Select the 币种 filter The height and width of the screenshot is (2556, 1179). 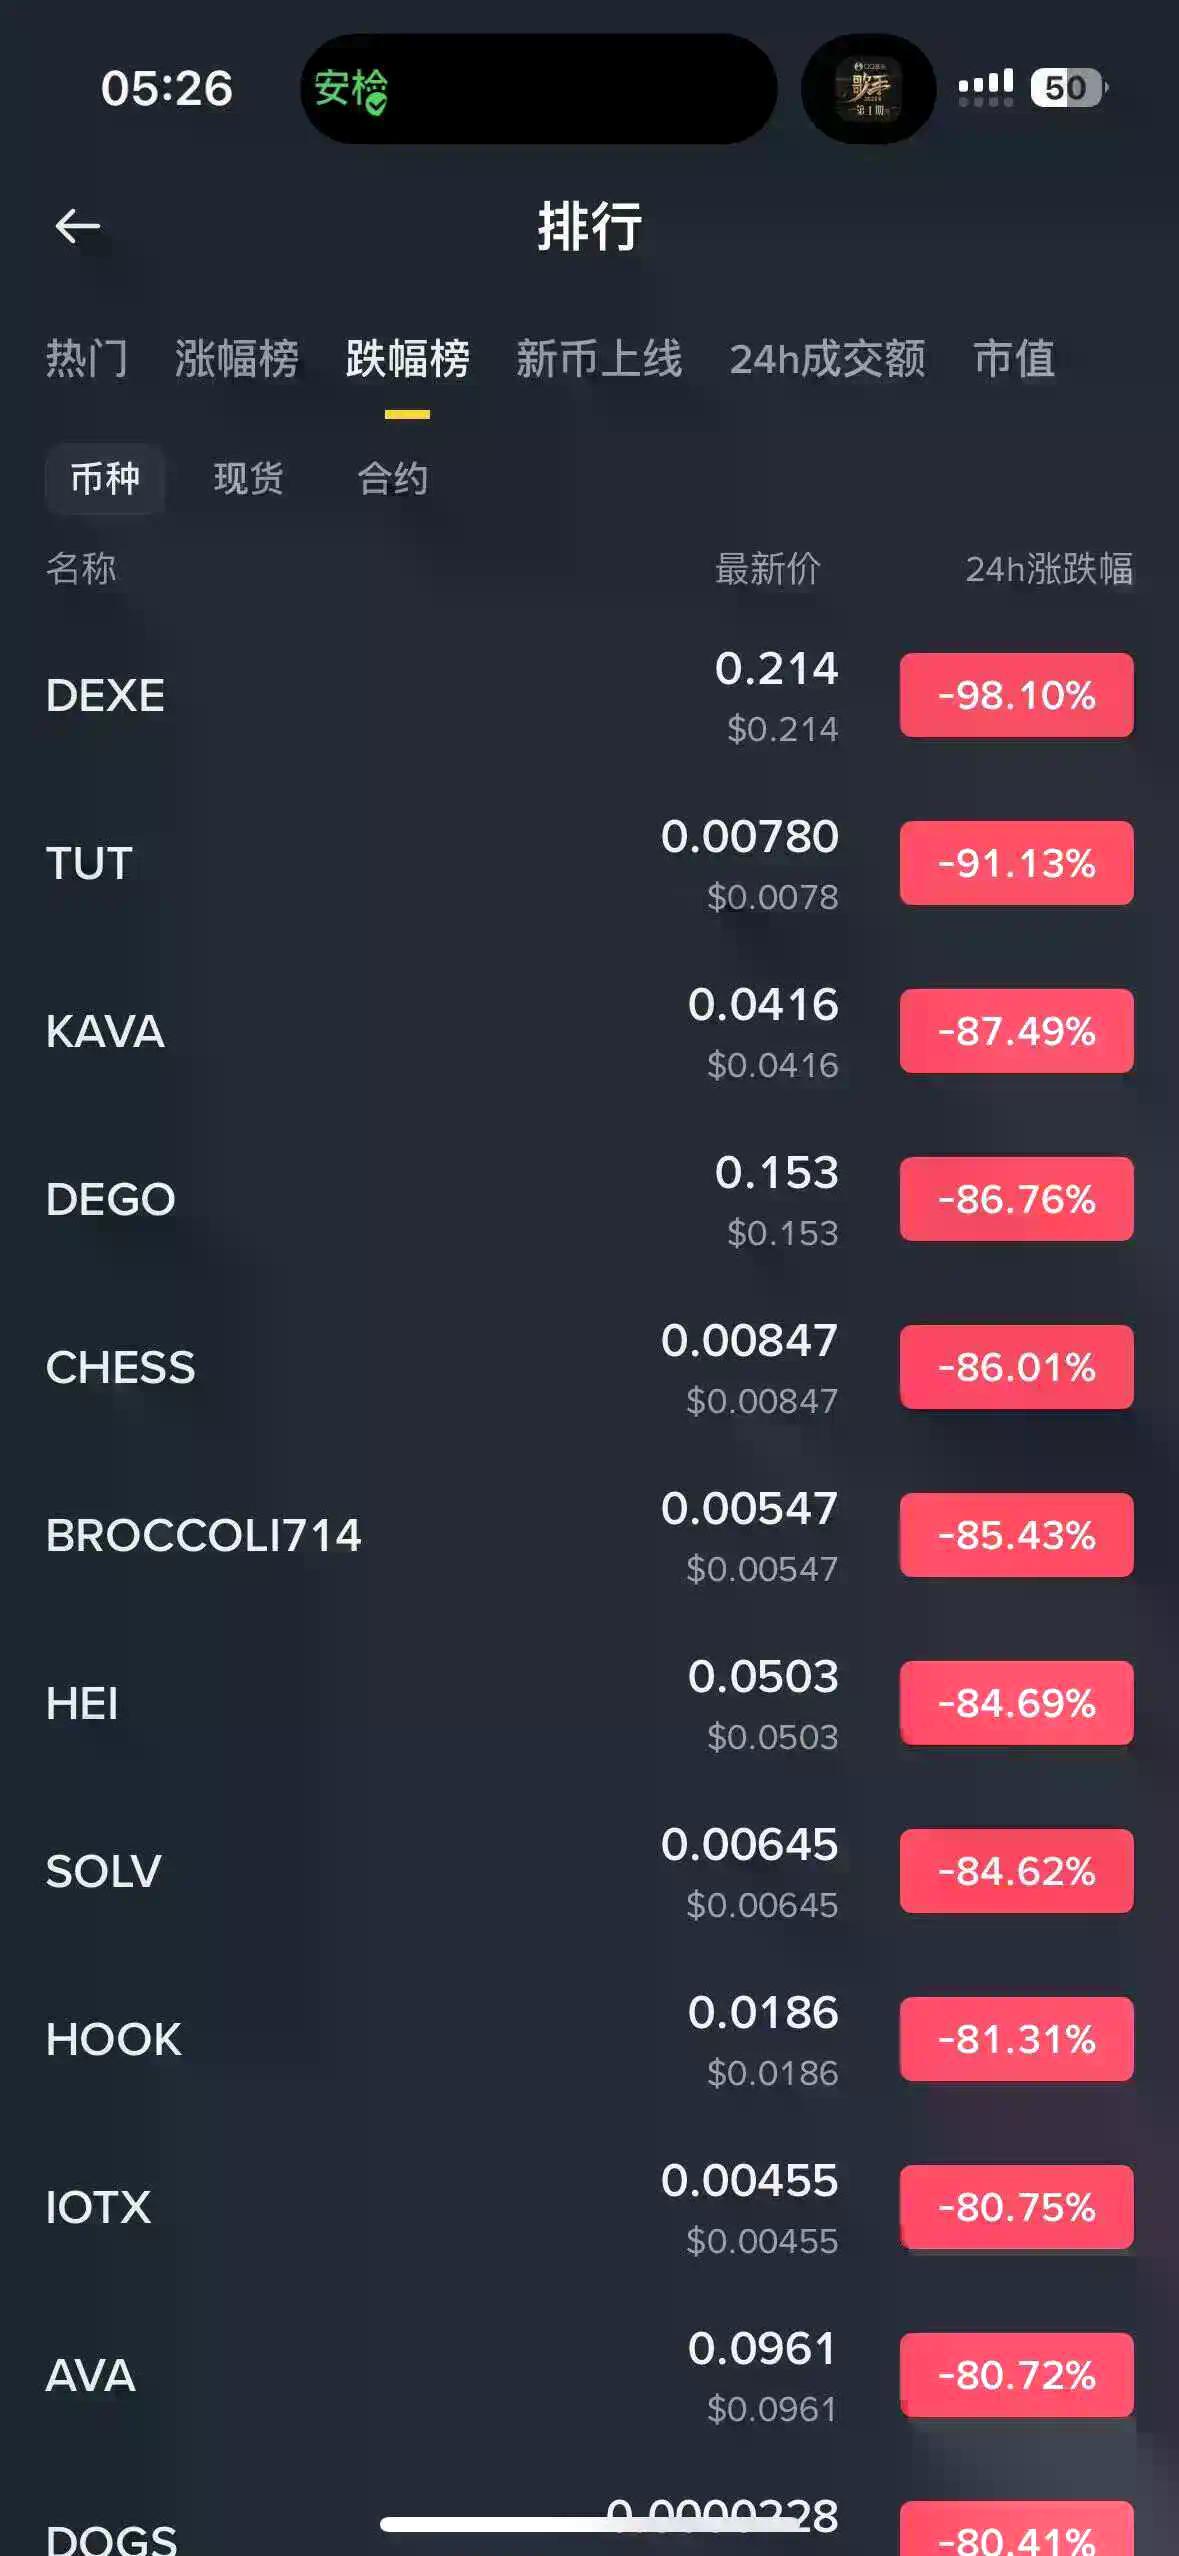pos(105,479)
